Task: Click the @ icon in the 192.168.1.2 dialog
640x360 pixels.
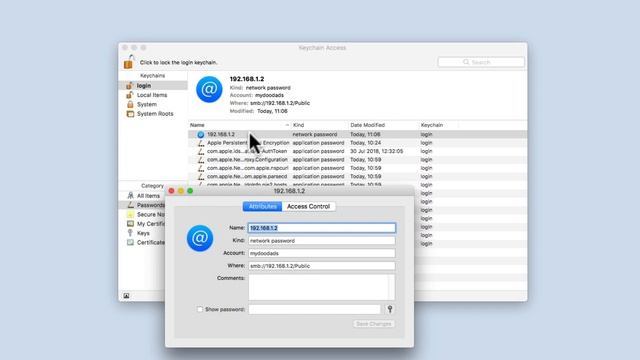Action: coord(200,238)
